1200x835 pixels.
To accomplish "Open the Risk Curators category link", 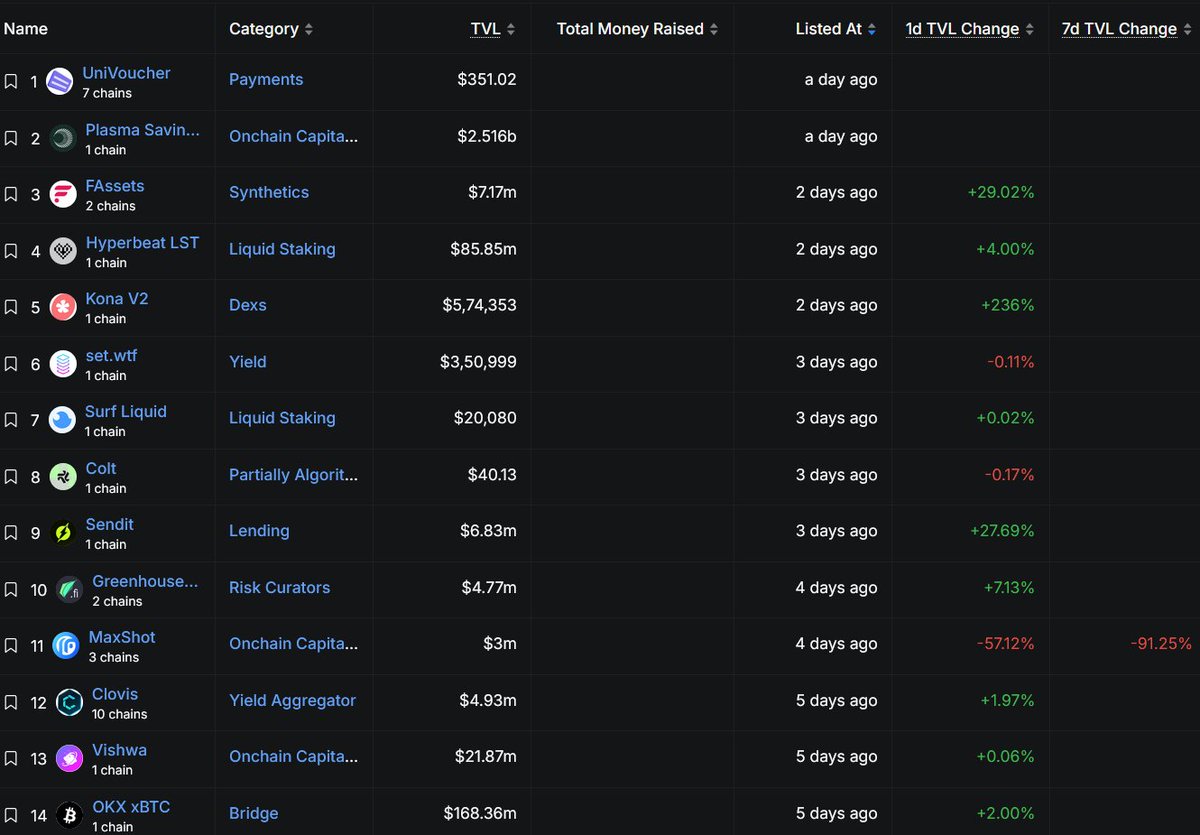I will (x=279, y=588).
